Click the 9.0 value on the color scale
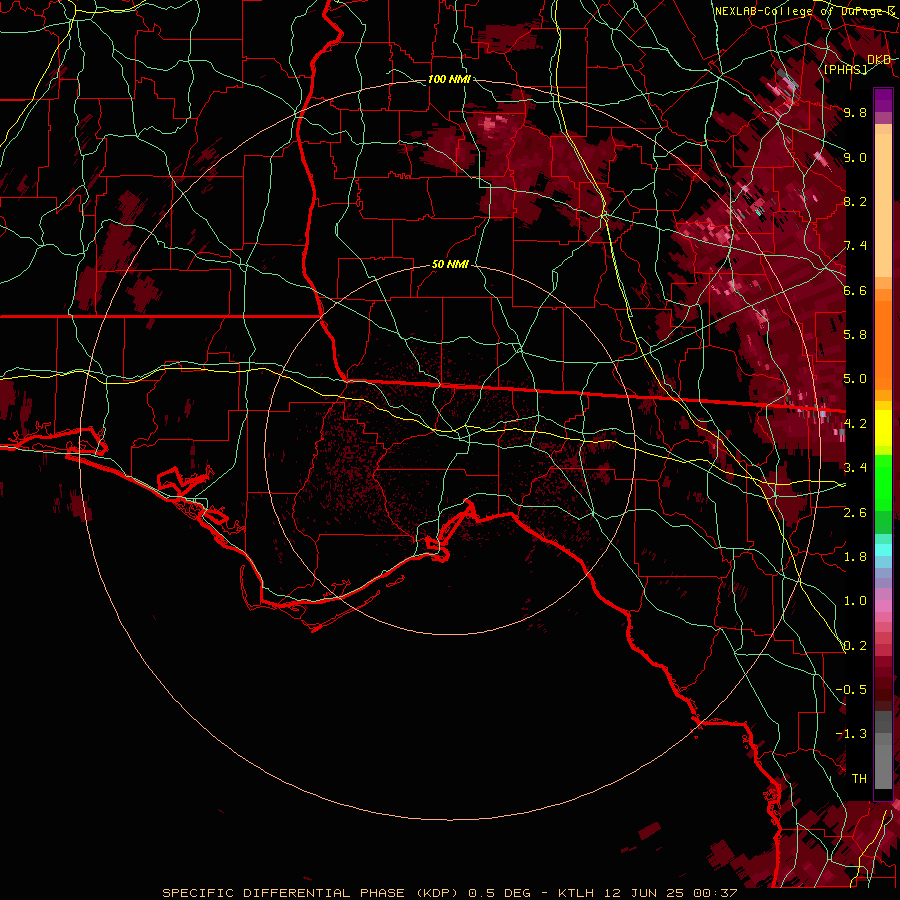The height and width of the screenshot is (900, 900). (x=855, y=157)
